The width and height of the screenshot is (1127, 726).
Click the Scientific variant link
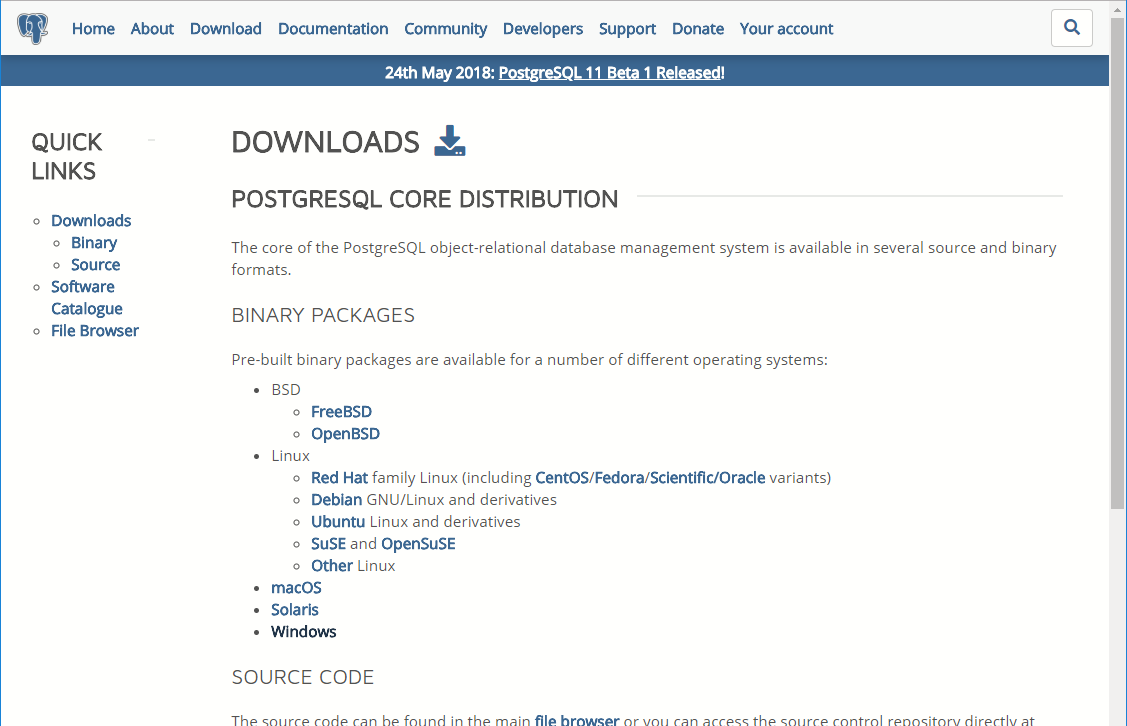682,478
